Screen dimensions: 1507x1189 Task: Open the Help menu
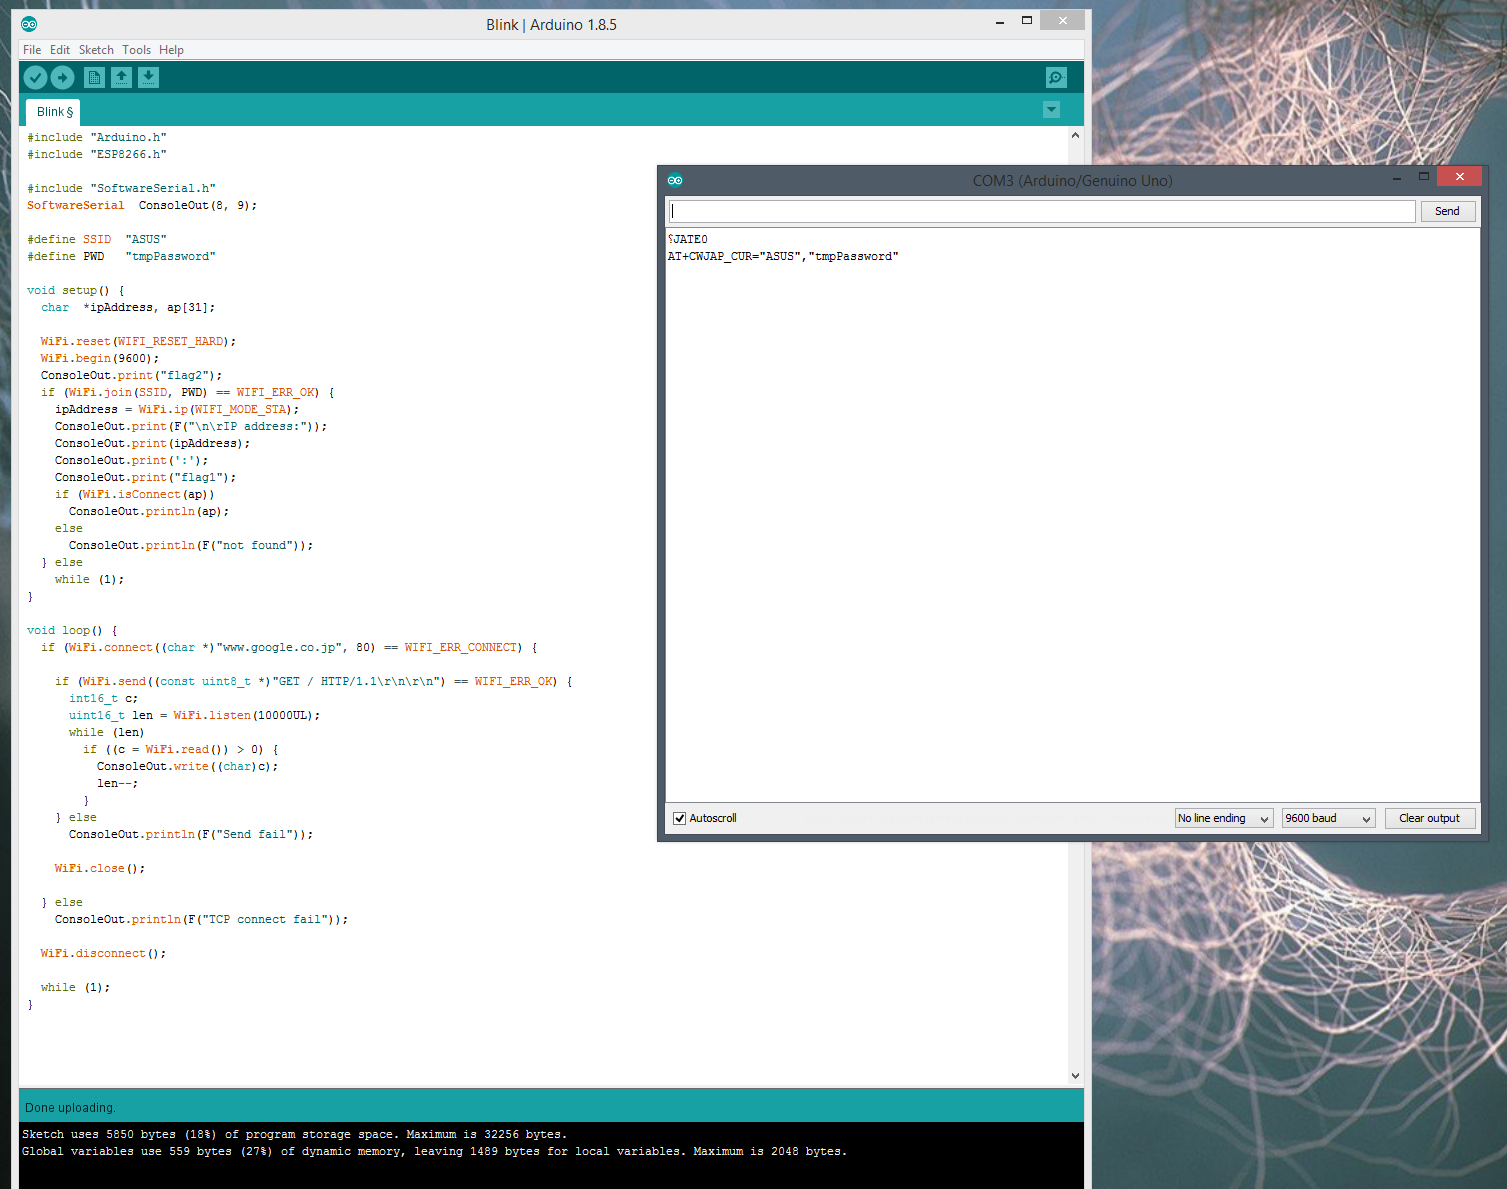click(x=171, y=50)
